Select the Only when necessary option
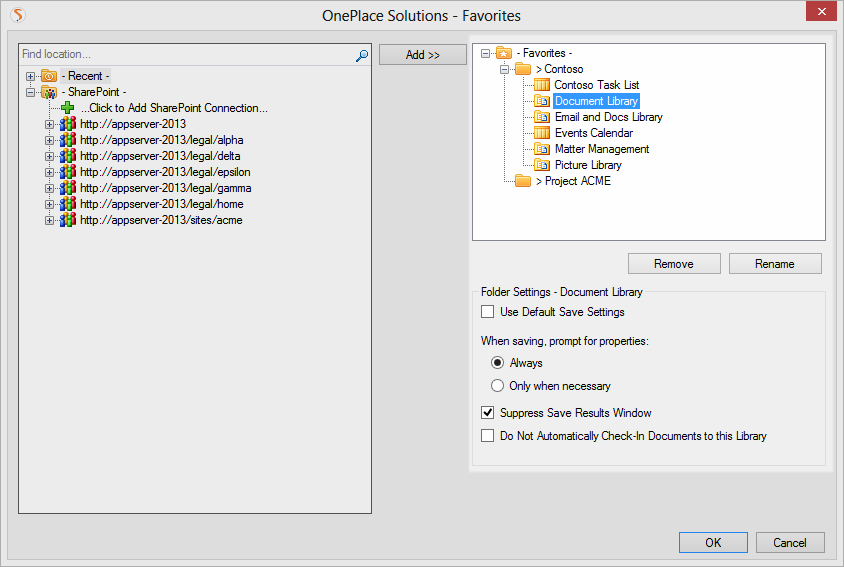Image resolution: width=844 pixels, height=567 pixels. pos(497,386)
